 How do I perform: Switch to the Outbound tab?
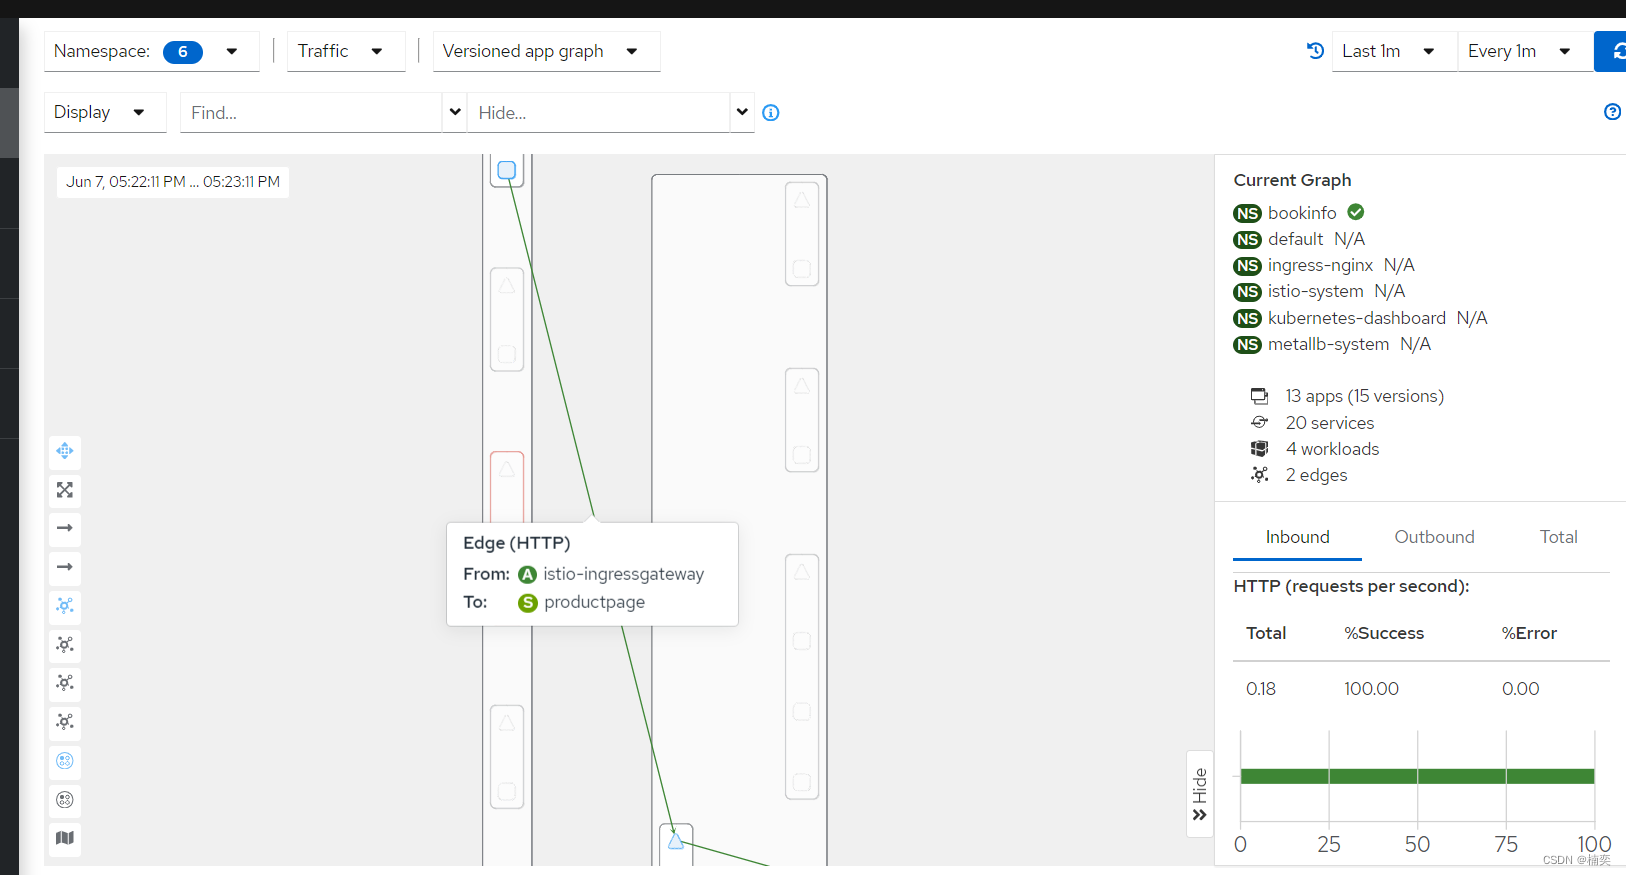click(1434, 537)
